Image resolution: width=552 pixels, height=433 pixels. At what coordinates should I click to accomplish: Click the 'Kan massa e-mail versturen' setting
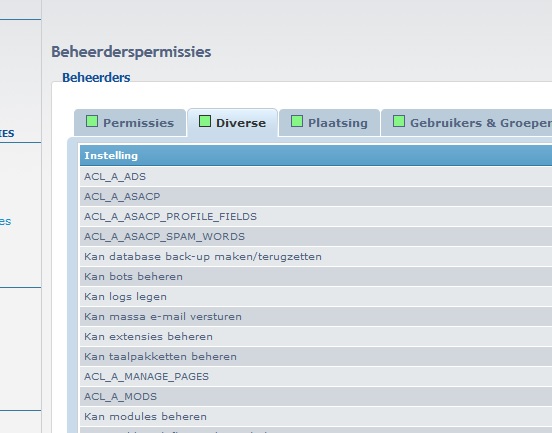click(316, 317)
